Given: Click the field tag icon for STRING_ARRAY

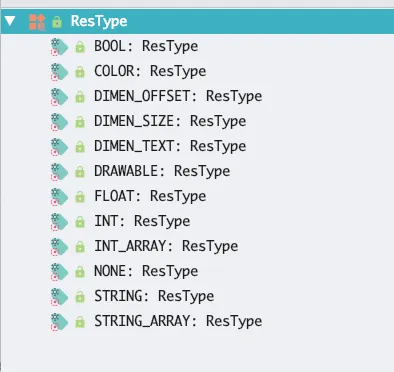Looking at the screenshot, I should click(x=59, y=322).
